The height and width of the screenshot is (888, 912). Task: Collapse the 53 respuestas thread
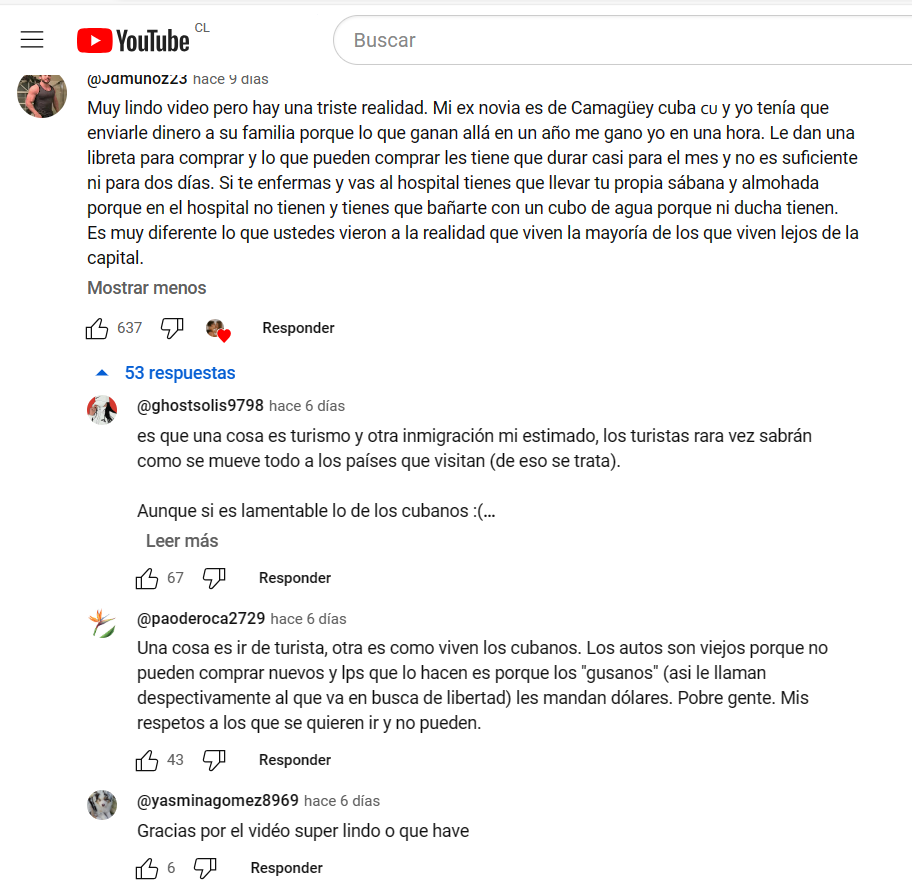[166, 373]
